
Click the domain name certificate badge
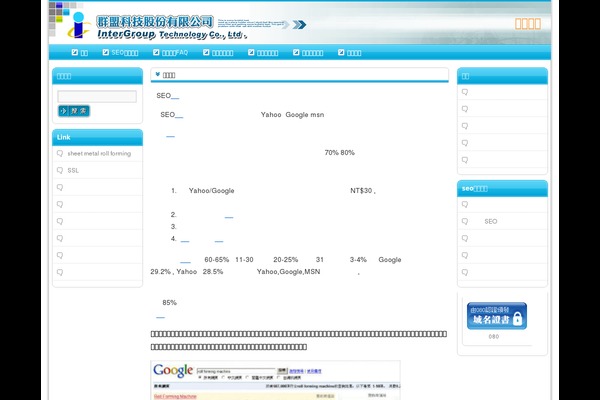pos(497,316)
